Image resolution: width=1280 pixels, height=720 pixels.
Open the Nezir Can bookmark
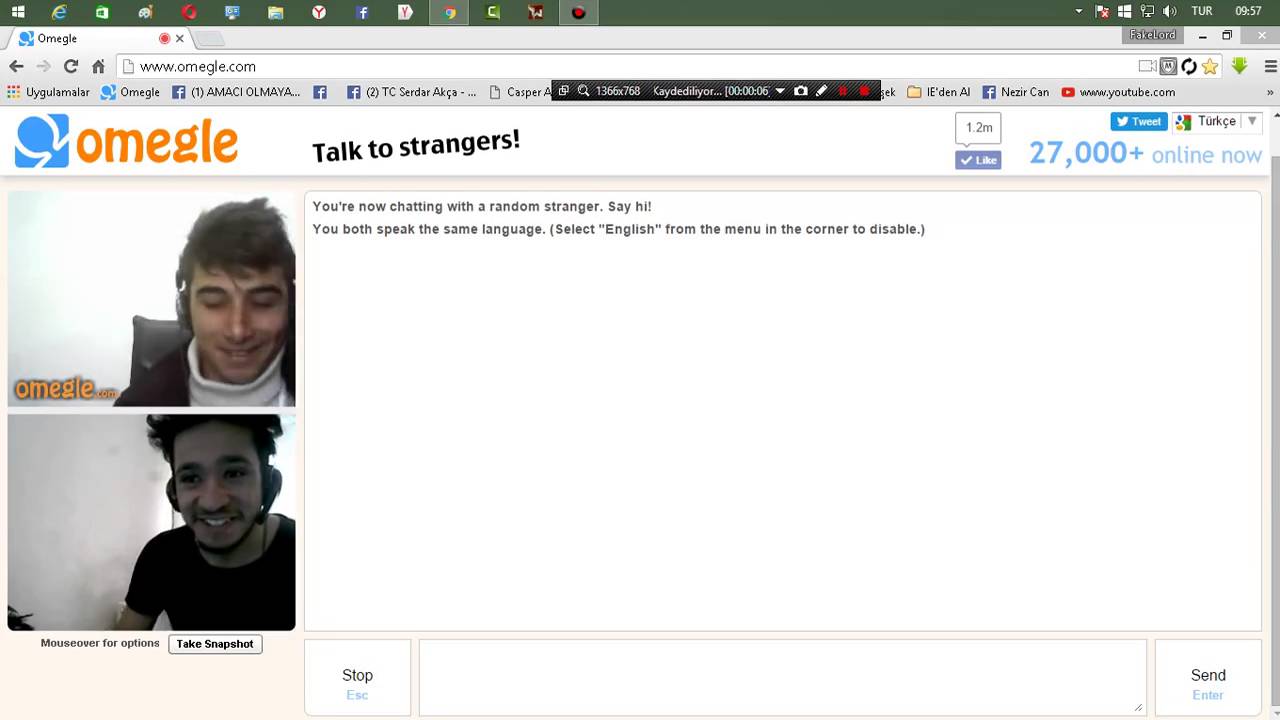click(x=1016, y=92)
